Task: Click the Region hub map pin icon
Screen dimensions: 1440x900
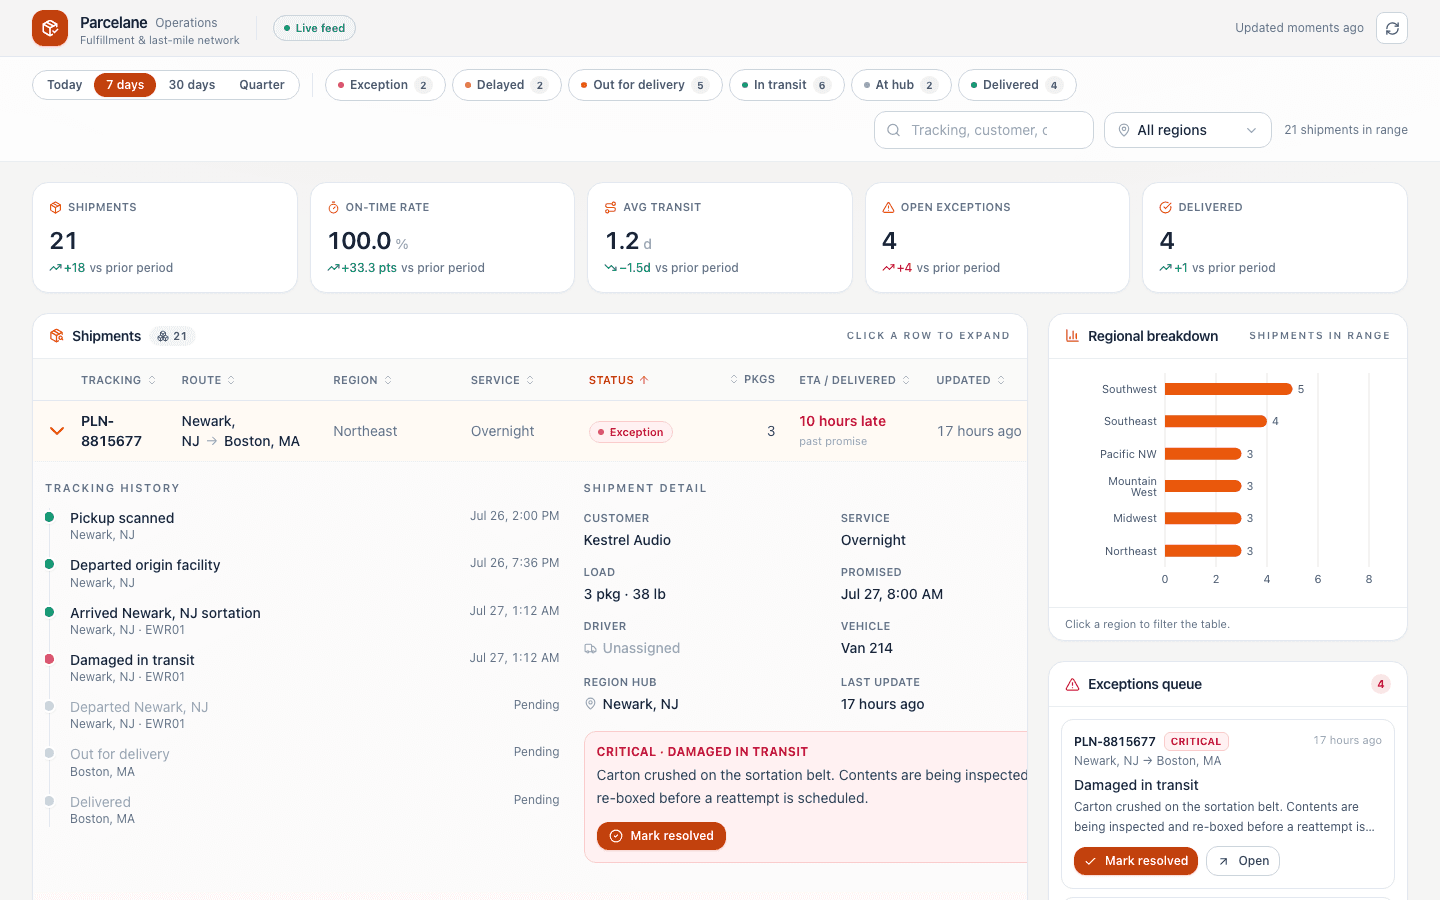Action: (x=590, y=704)
